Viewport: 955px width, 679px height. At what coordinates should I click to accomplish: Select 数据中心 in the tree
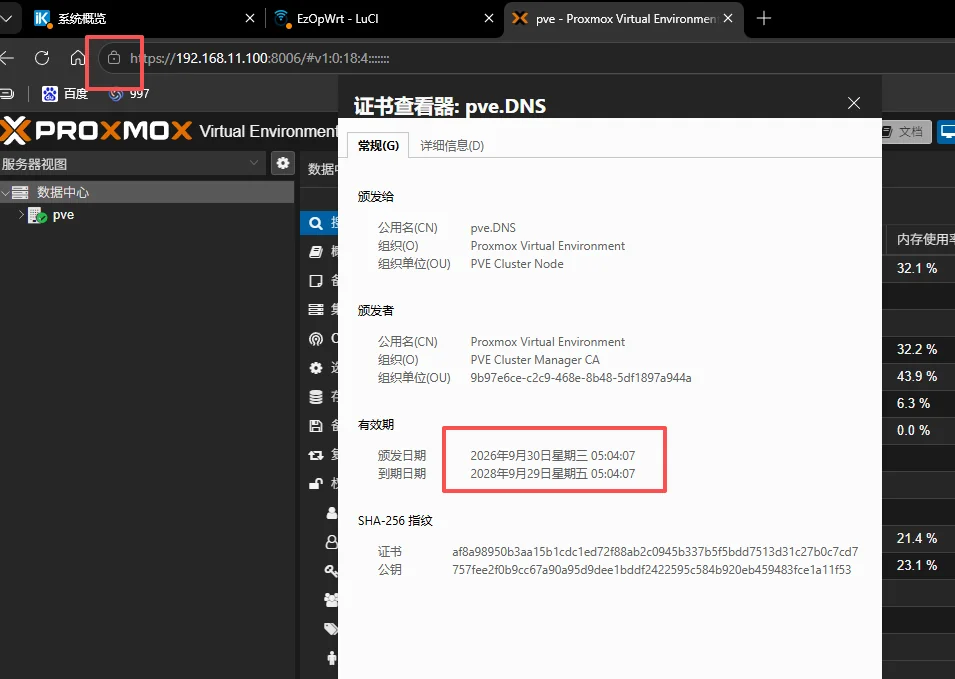63,192
